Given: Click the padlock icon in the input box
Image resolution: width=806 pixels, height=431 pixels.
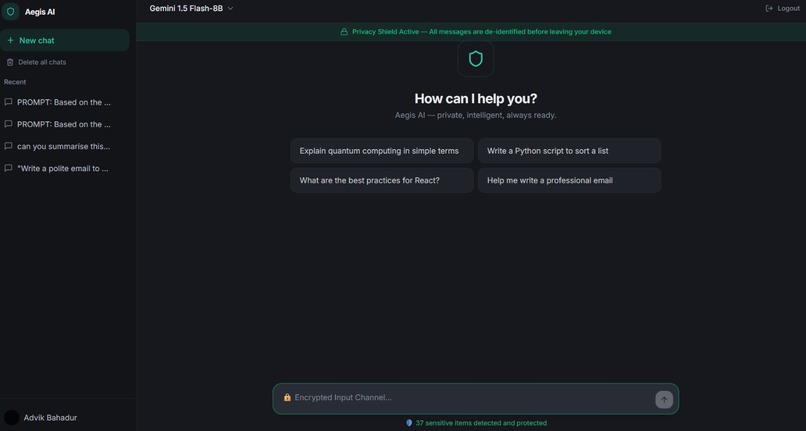Looking at the screenshot, I should point(287,397).
